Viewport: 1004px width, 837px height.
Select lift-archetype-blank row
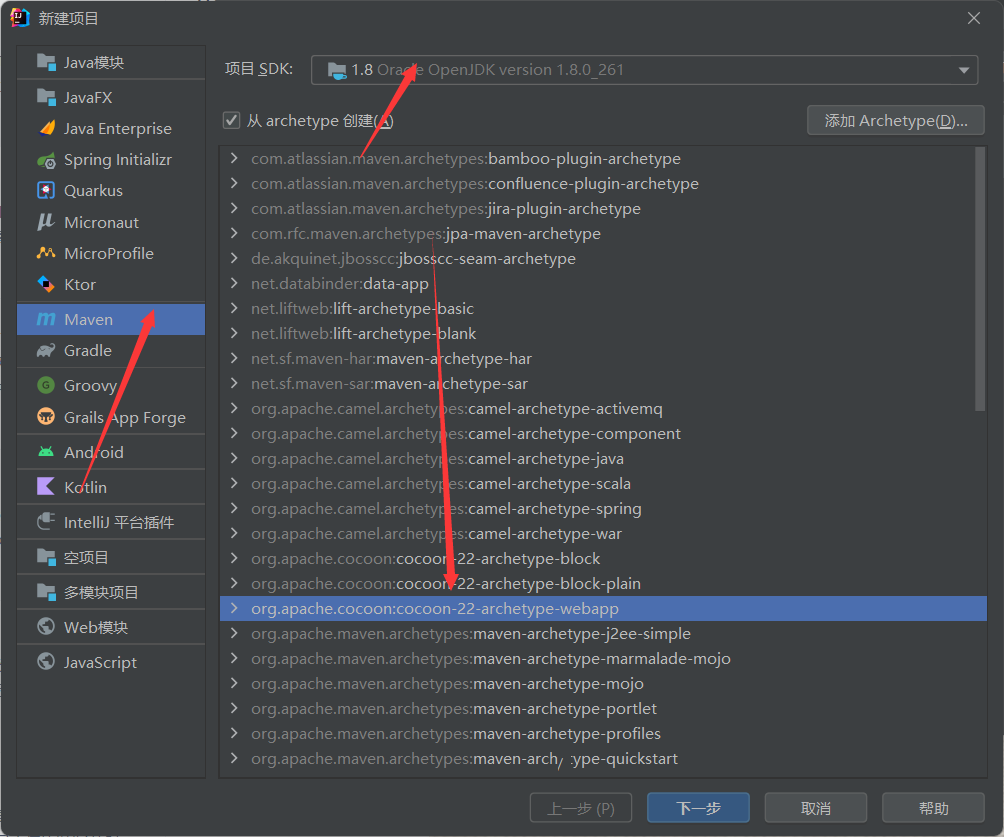click(603, 334)
